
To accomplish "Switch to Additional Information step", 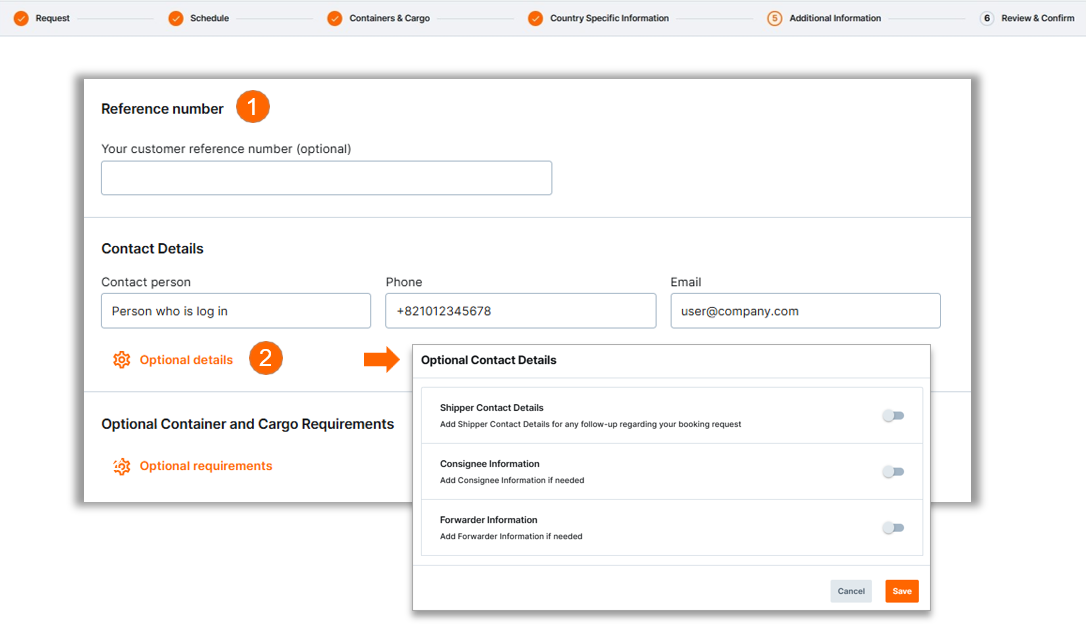I will [x=835, y=18].
